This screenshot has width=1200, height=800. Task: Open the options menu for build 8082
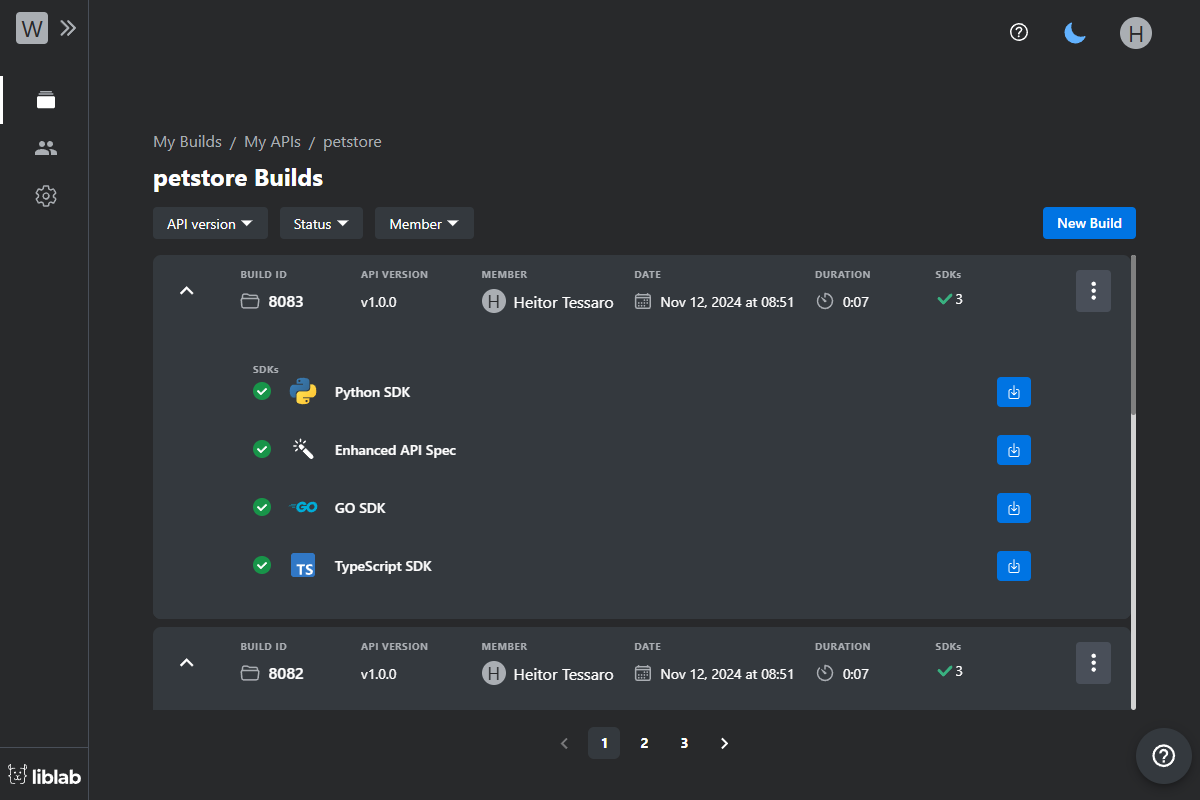pyautogui.click(x=1093, y=663)
